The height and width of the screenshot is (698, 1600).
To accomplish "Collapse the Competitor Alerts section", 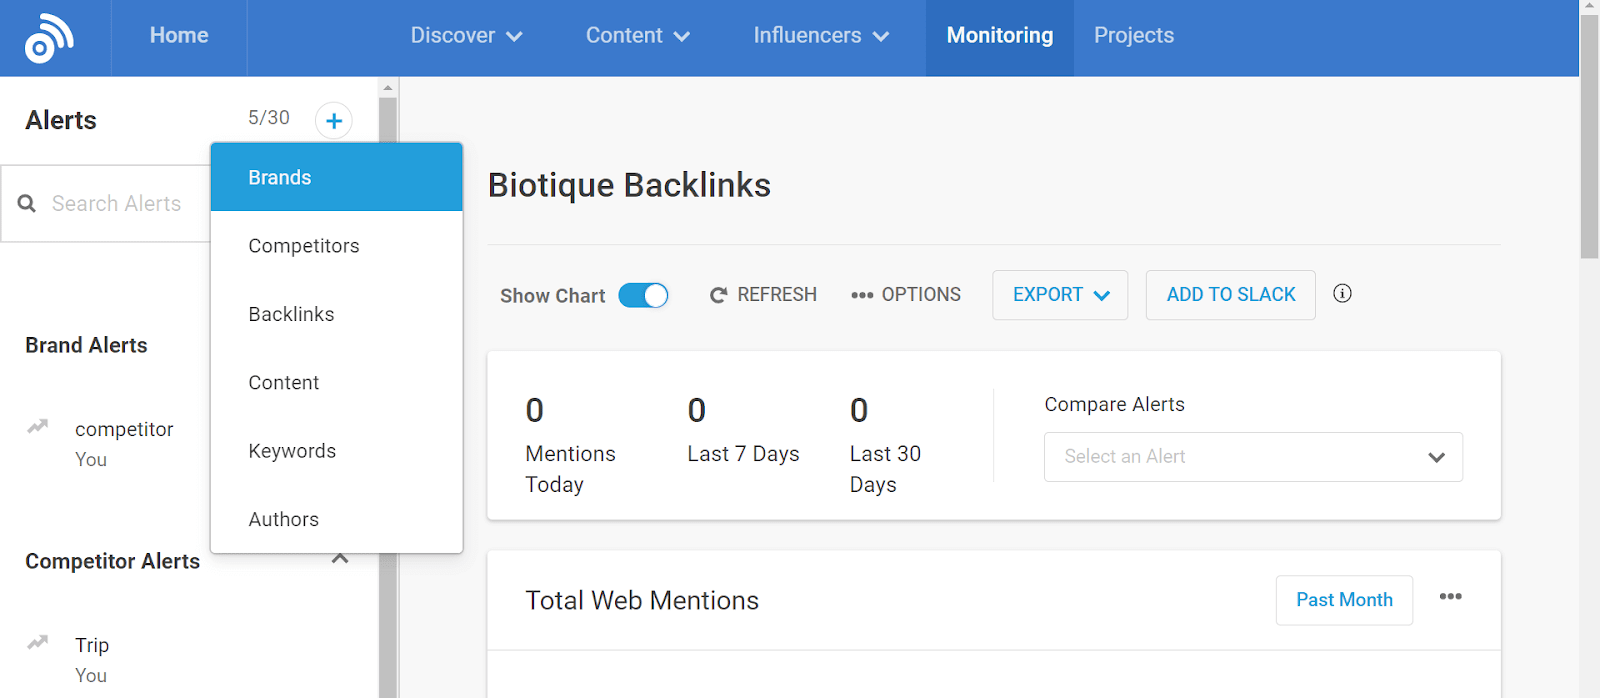I will click(x=340, y=558).
